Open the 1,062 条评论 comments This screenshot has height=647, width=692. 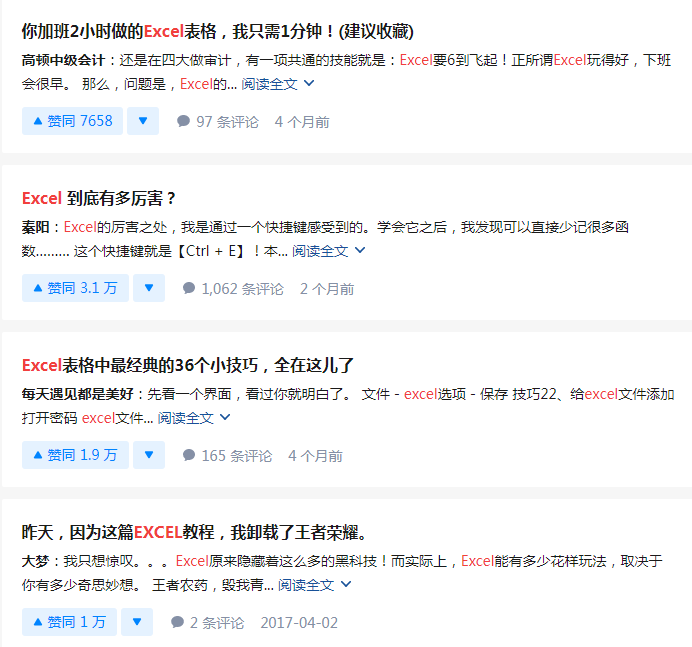tap(232, 289)
